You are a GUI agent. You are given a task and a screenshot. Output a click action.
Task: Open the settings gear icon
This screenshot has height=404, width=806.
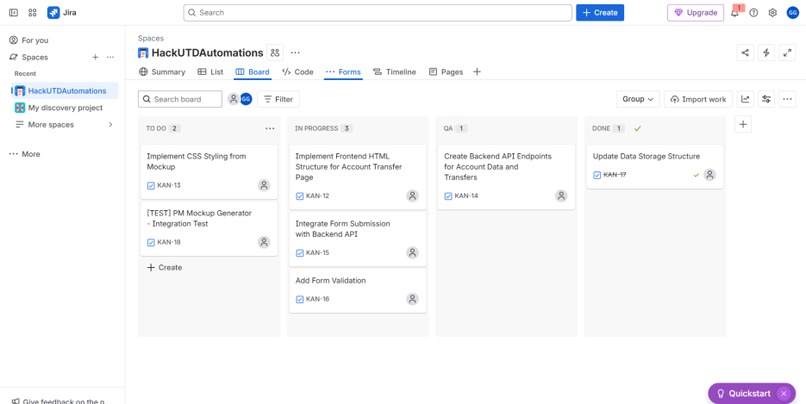click(773, 13)
